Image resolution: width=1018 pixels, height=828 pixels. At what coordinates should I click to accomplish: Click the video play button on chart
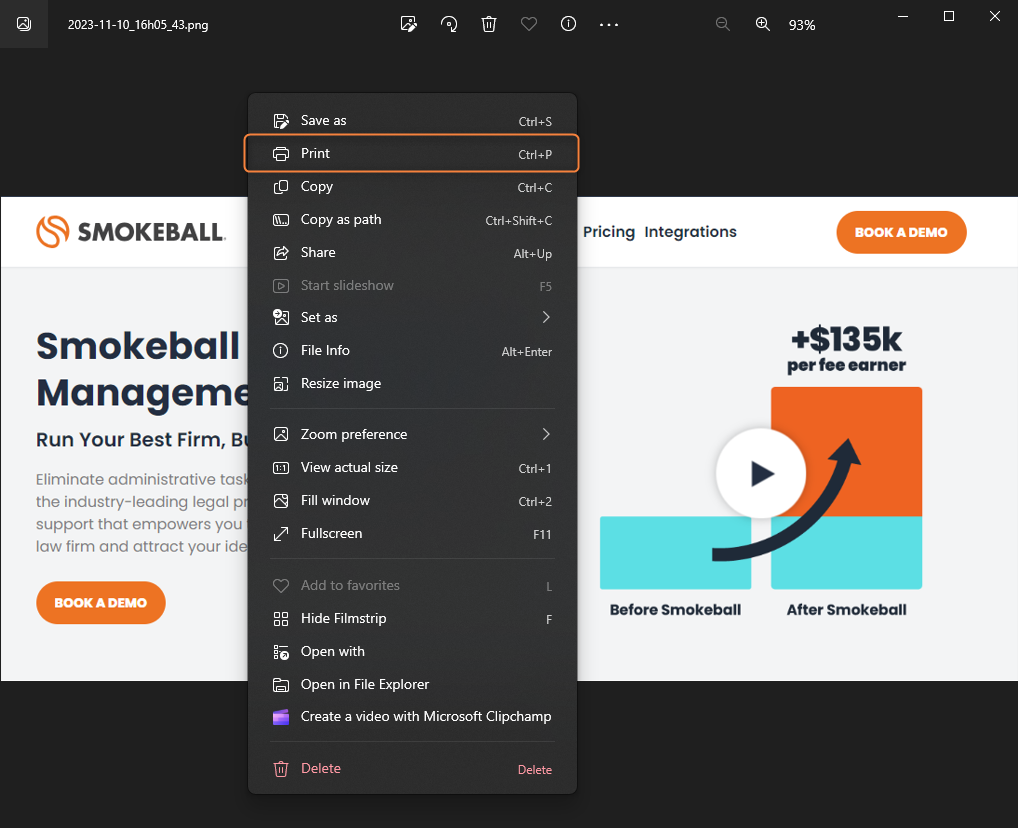[761, 473]
